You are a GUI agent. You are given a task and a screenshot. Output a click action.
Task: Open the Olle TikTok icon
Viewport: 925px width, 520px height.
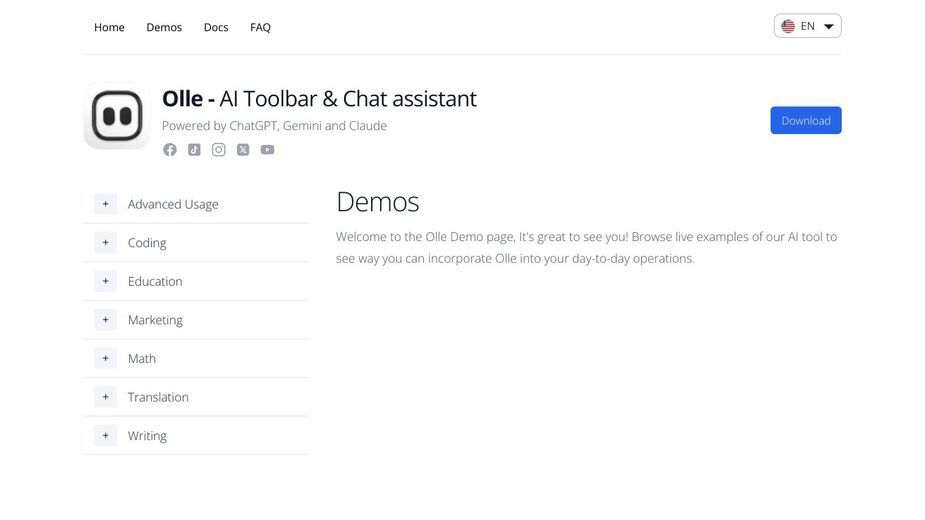pos(194,150)
